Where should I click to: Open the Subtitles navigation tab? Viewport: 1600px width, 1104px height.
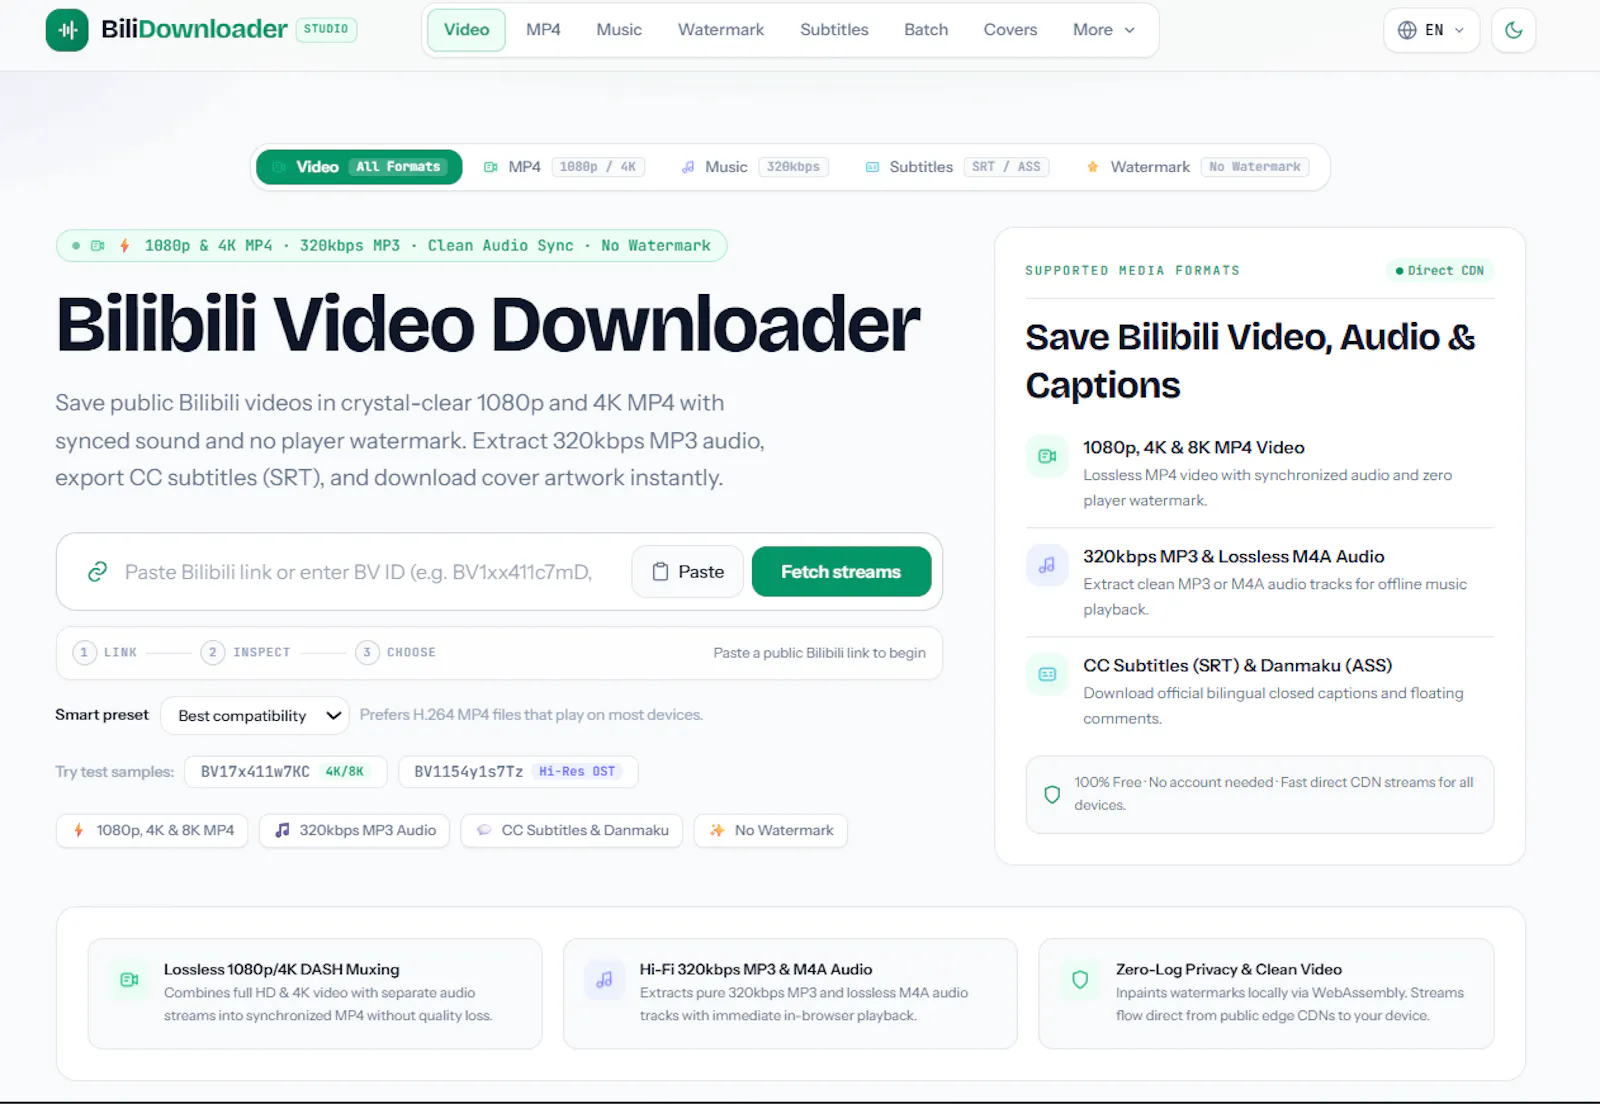coord(834,30)
